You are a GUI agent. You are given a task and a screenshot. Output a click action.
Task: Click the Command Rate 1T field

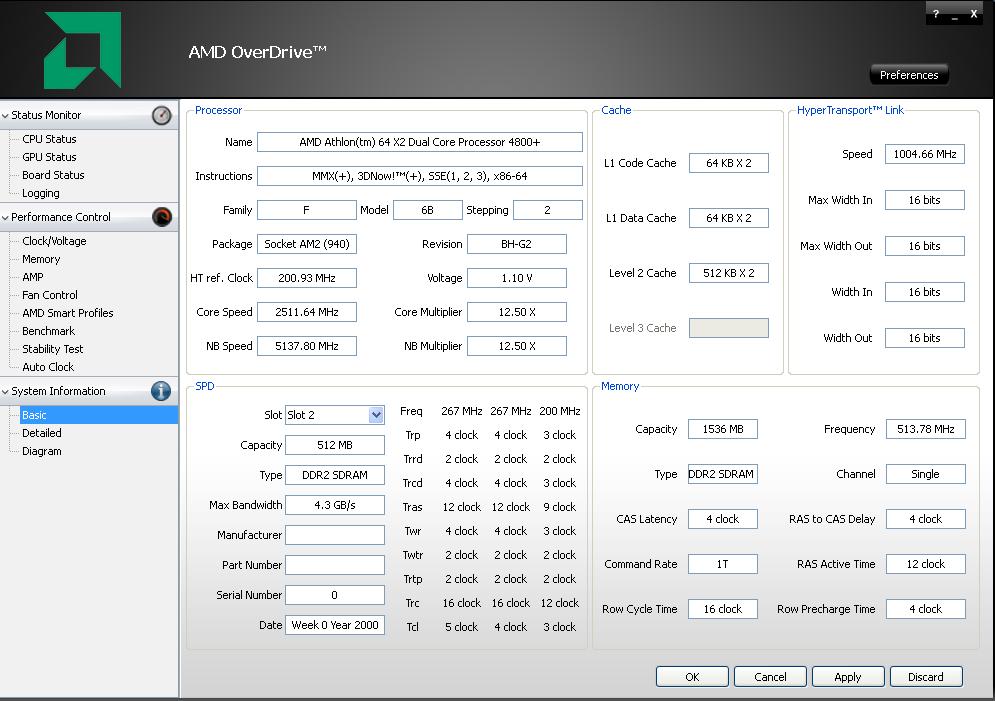click(723, 564)
